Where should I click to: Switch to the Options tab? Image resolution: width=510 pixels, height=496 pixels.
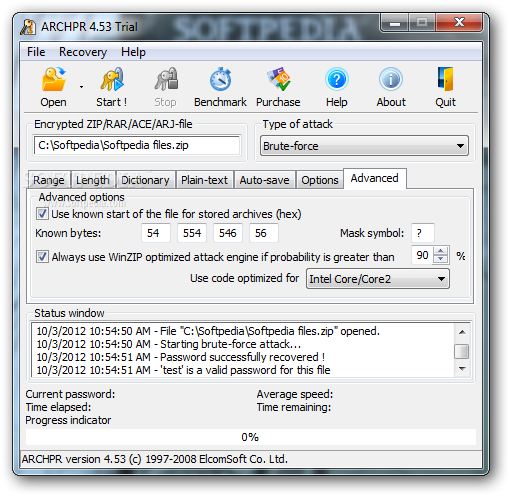(320, 180)
